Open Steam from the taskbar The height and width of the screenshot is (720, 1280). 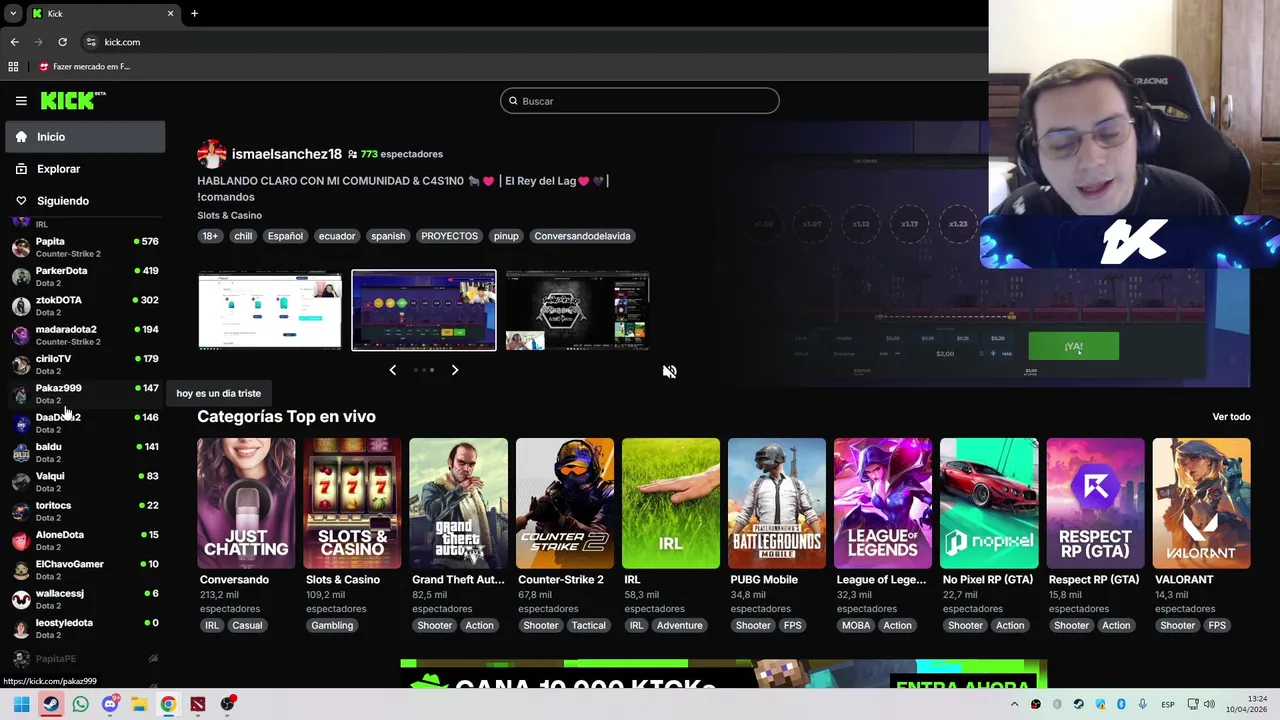click(51, 704)
